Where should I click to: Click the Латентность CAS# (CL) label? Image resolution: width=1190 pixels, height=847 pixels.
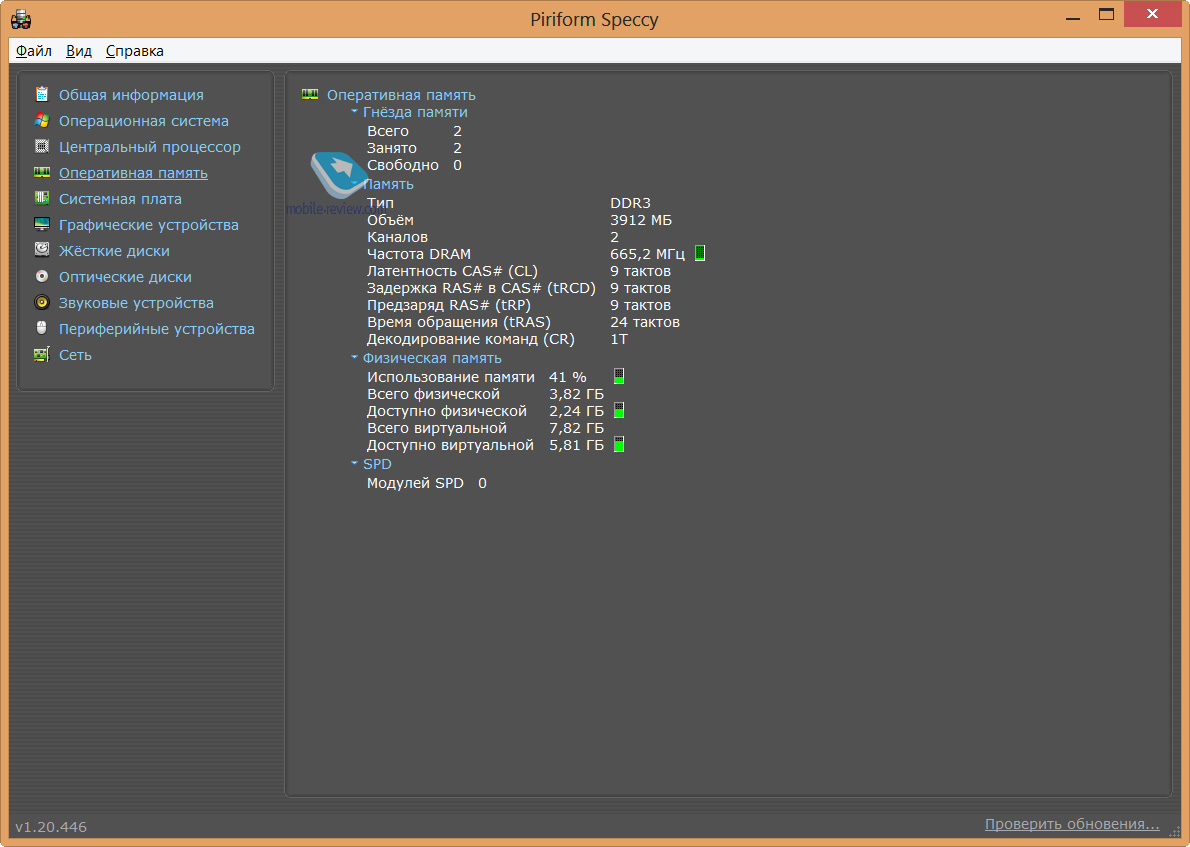point(452,271)
